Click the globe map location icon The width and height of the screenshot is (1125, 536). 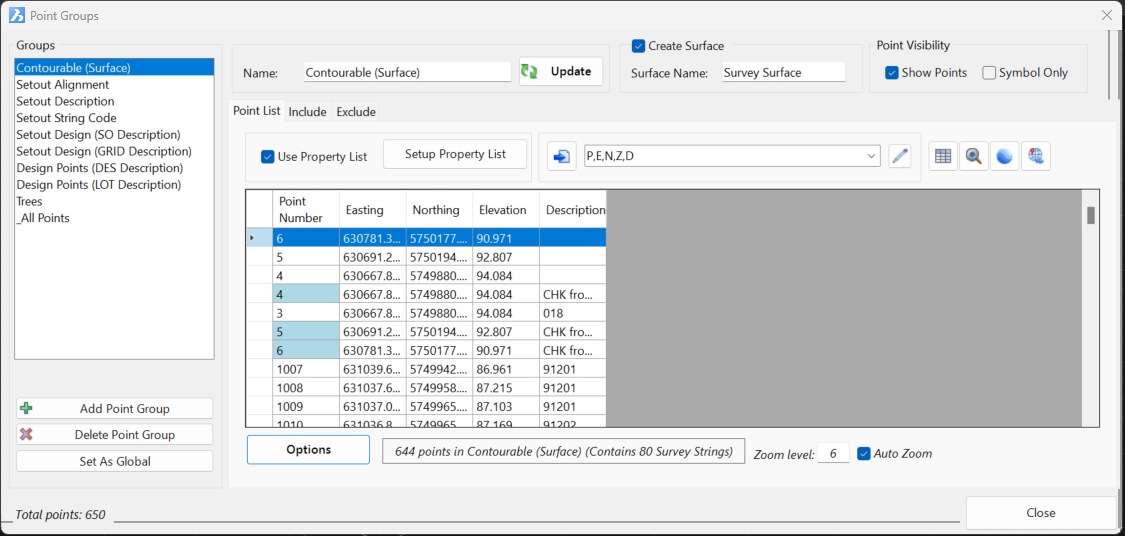tap(1036, 156)
